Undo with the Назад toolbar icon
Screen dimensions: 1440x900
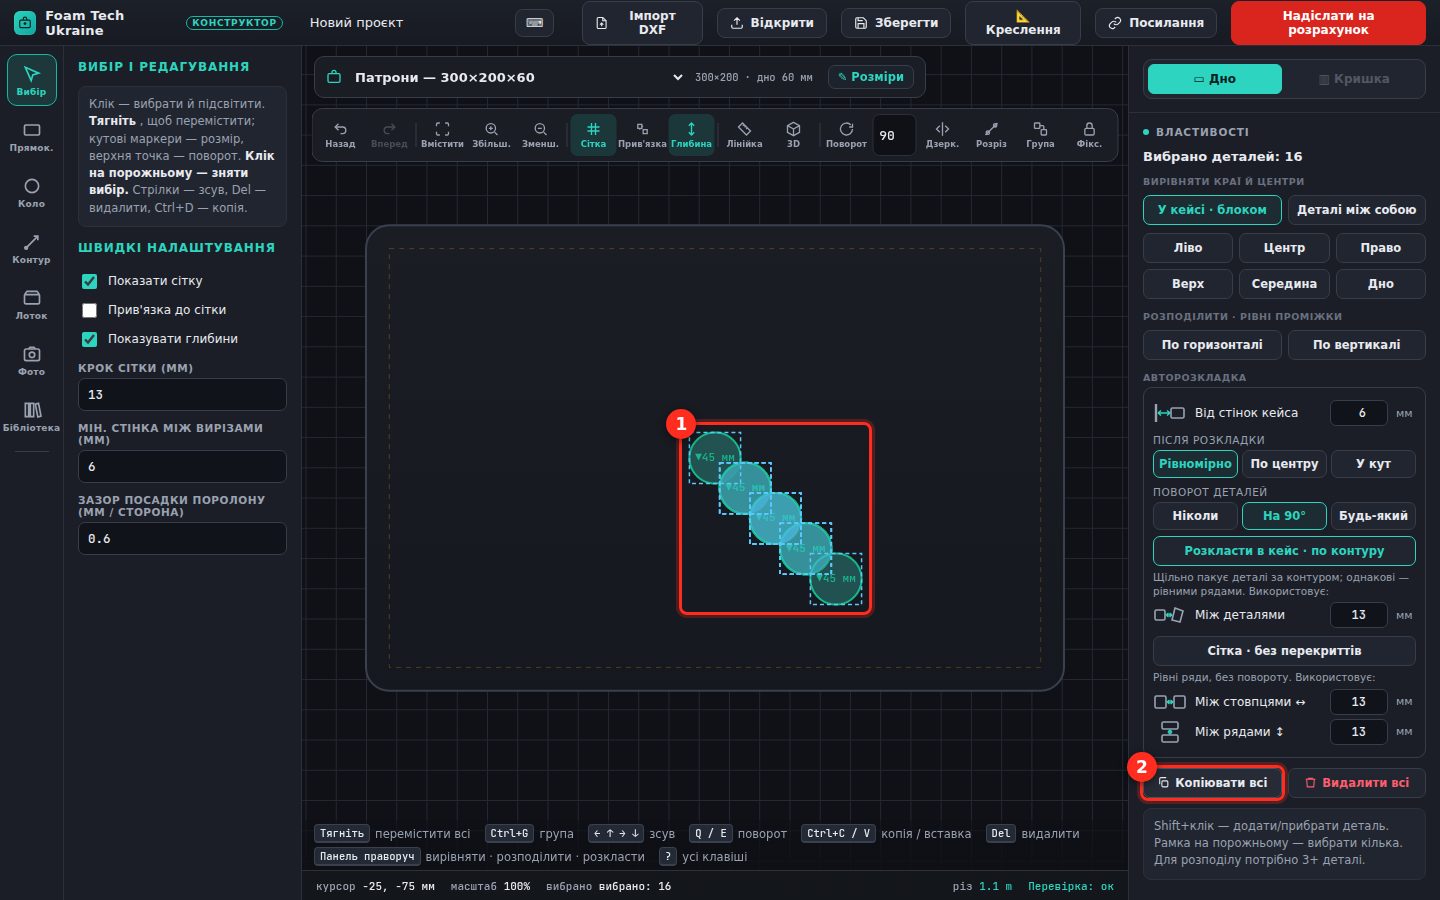tap(340, 135)
